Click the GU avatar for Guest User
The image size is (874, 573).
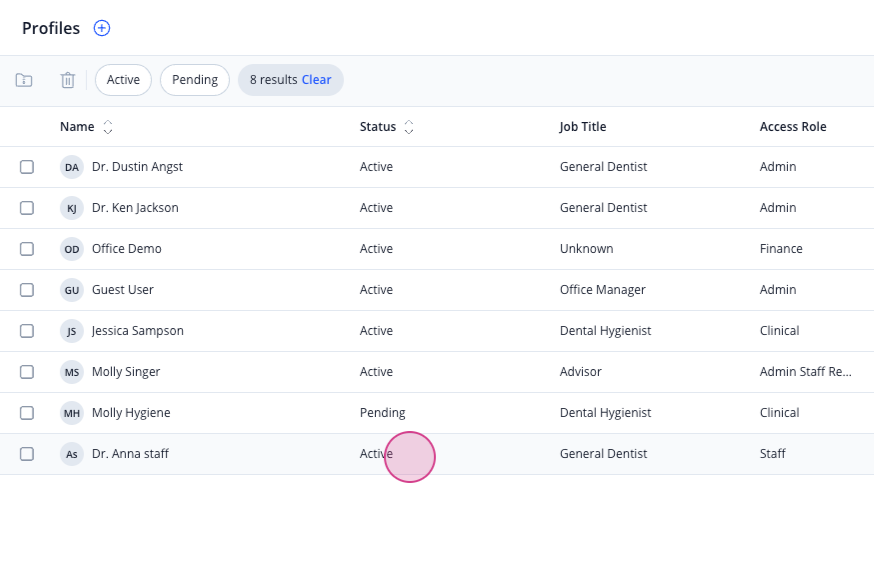72,290
